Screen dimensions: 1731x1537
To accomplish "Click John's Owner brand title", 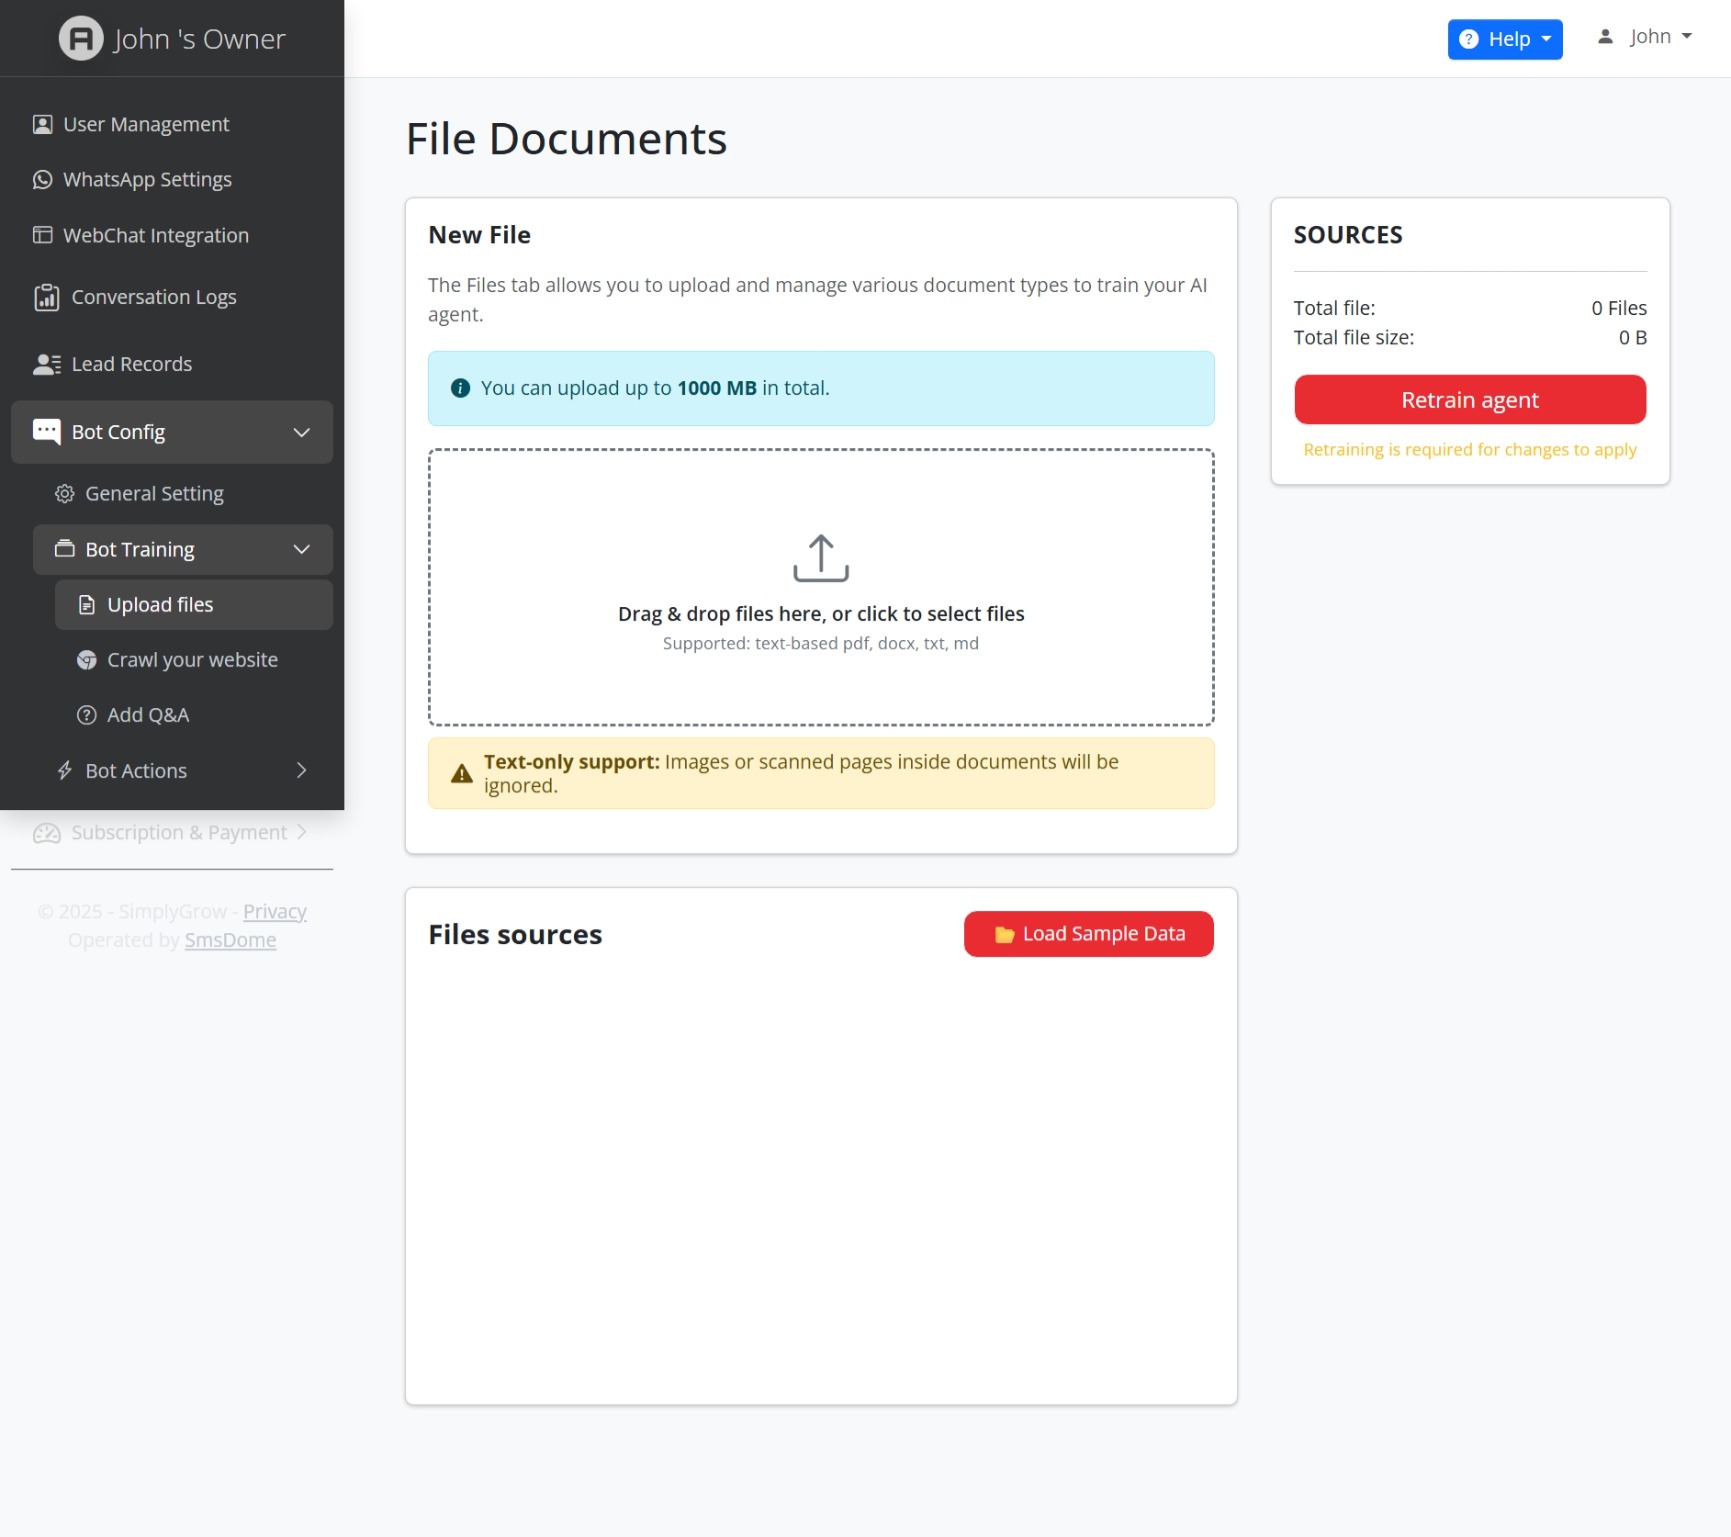I will point(199,39).
